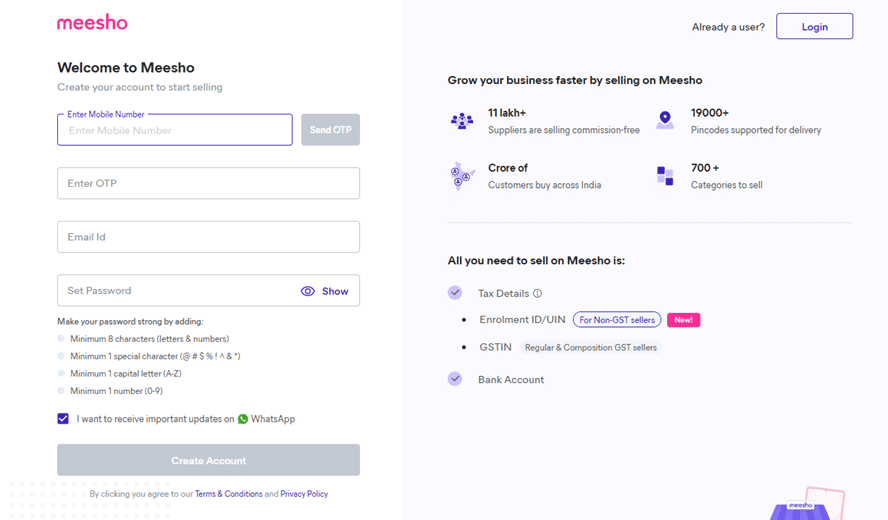
Task: Click Show to reveal the password
Action: 335,291
